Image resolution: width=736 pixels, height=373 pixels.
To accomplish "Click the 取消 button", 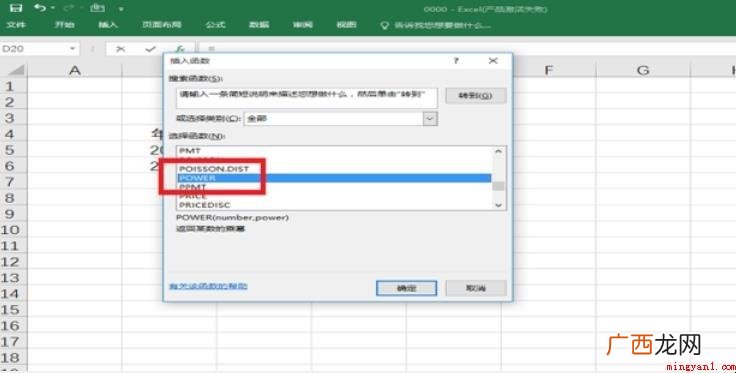I will (x=475, y=288).
